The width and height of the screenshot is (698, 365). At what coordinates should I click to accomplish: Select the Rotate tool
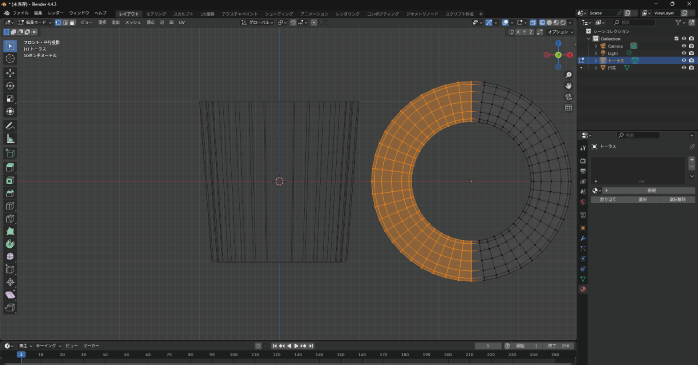click(x=10, y=86)
